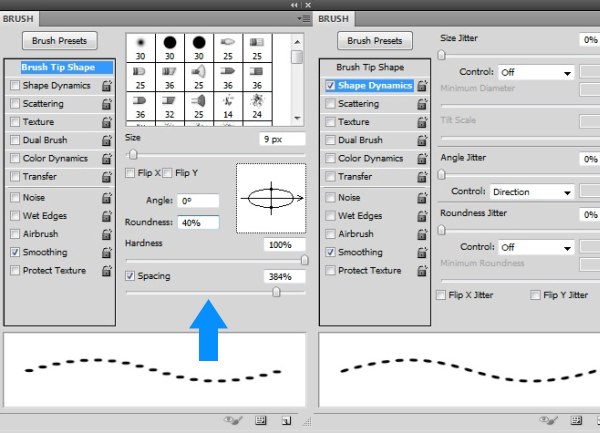This screenshot has height=433, width=600.
Task: Open Angle Jitter Control dropdown set to Direction
Action: click(530, 192)
